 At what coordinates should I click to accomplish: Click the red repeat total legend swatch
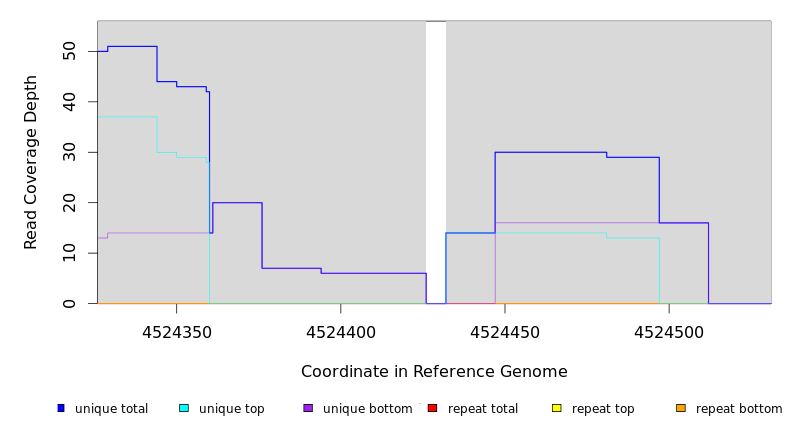click(432, 408)
